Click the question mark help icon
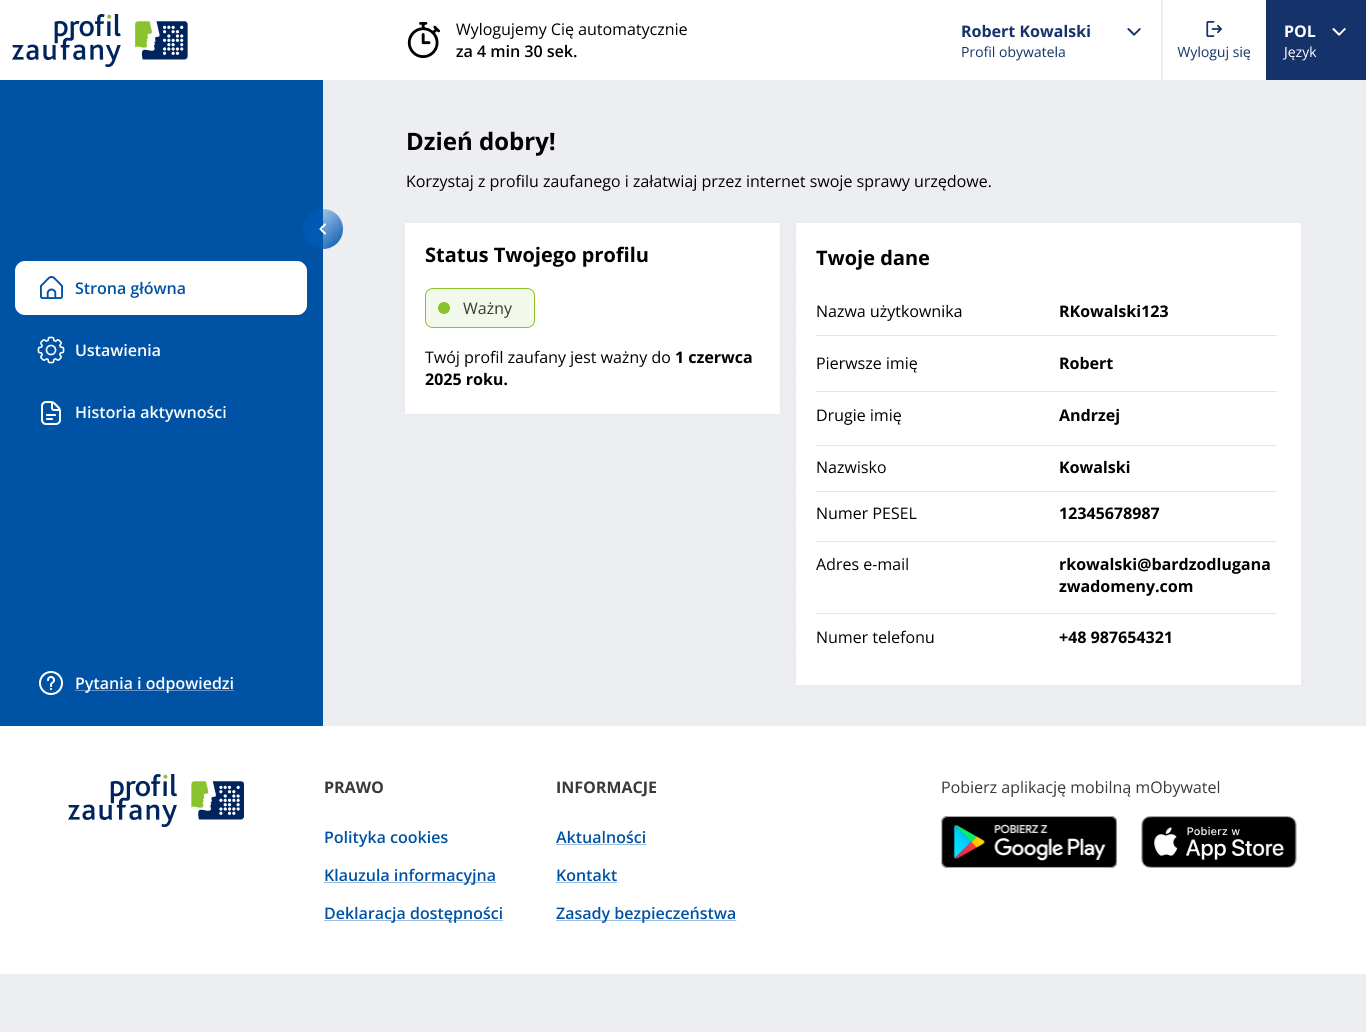 [51, 683]
